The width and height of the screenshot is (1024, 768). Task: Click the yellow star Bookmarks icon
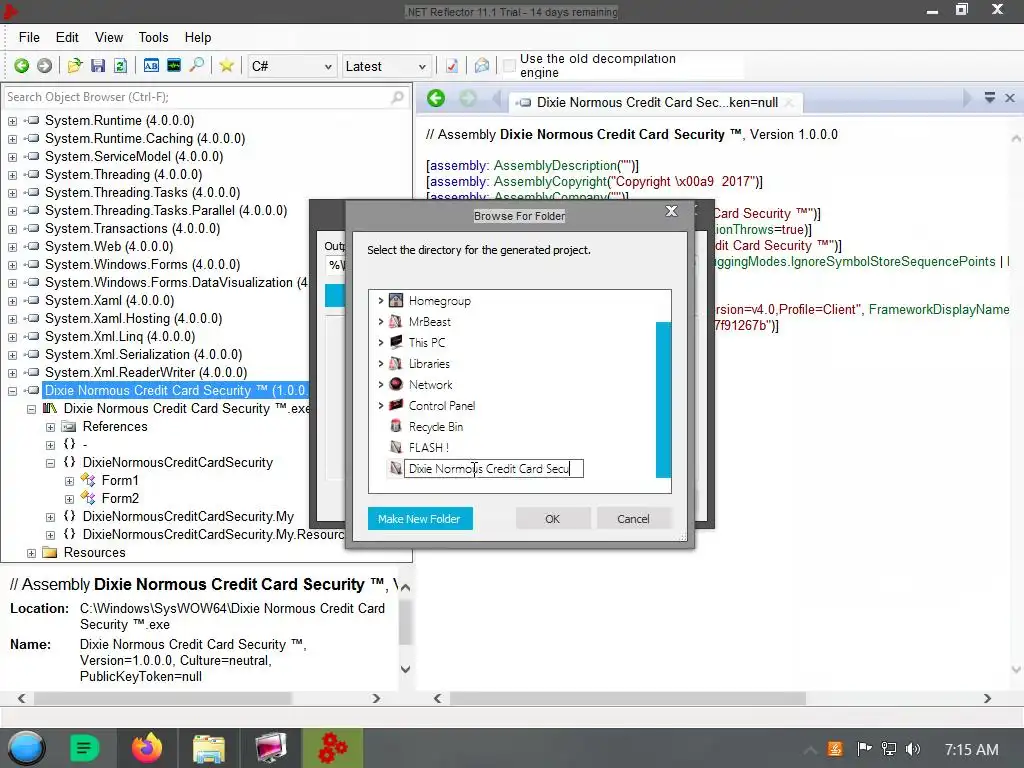[227, 66]
